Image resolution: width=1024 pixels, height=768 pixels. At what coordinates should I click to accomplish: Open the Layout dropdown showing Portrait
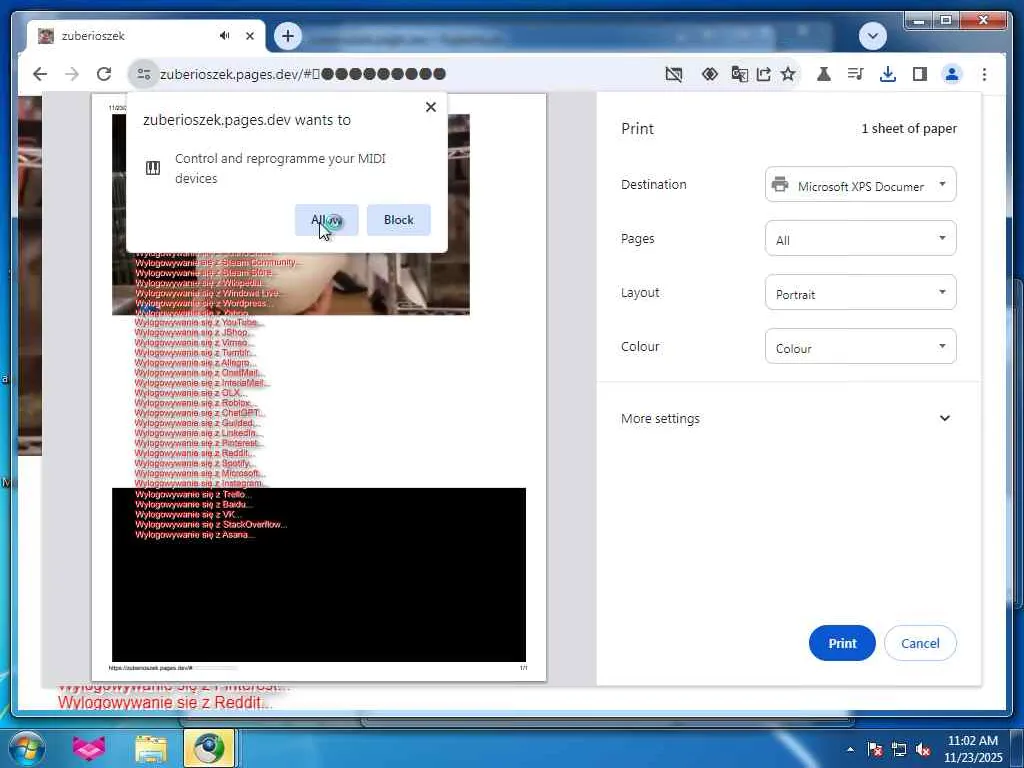click(860, 293)
